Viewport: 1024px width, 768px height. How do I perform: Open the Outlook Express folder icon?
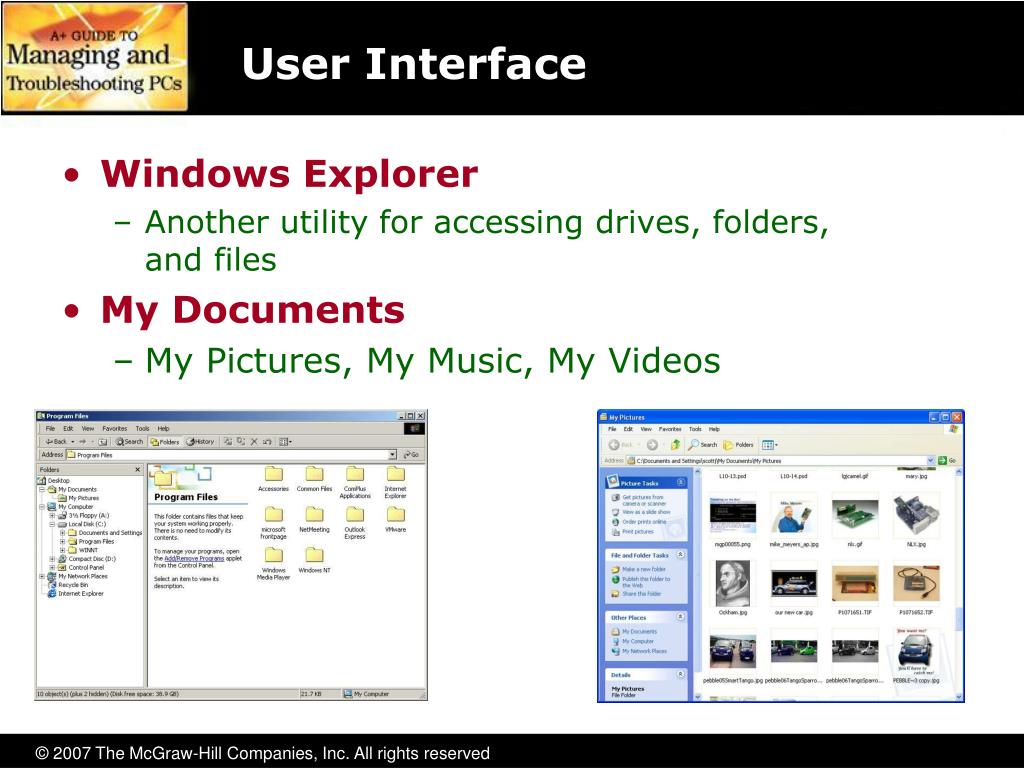355,515
